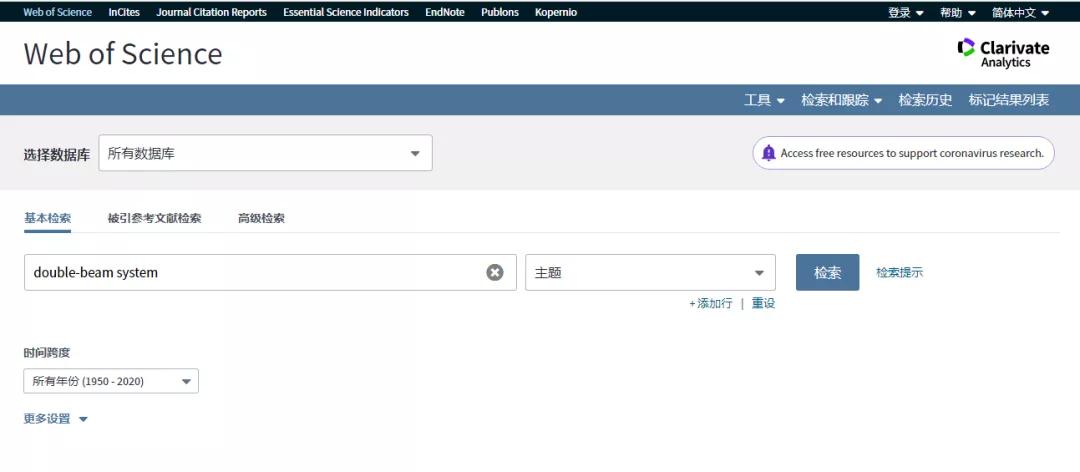Go to Essential Science Indicators
The height and width of the screenshot is (472, 1080).
(346, 12)
